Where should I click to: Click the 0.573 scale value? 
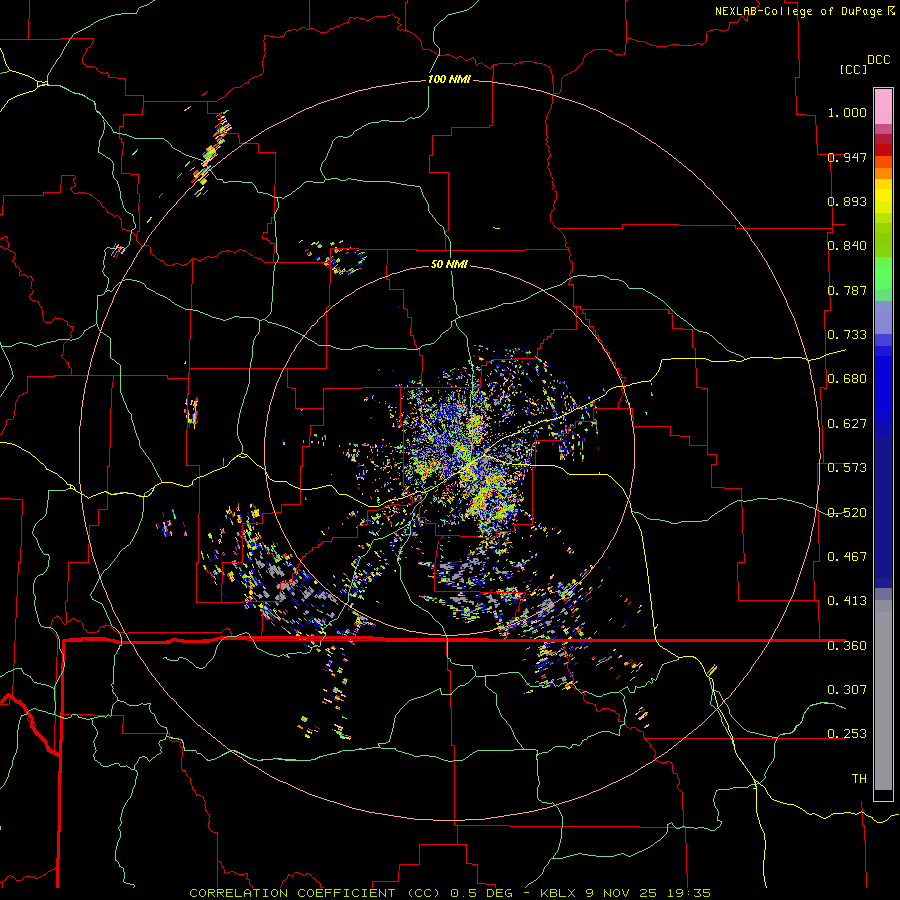pyautogui.click(x=847, y=468)
